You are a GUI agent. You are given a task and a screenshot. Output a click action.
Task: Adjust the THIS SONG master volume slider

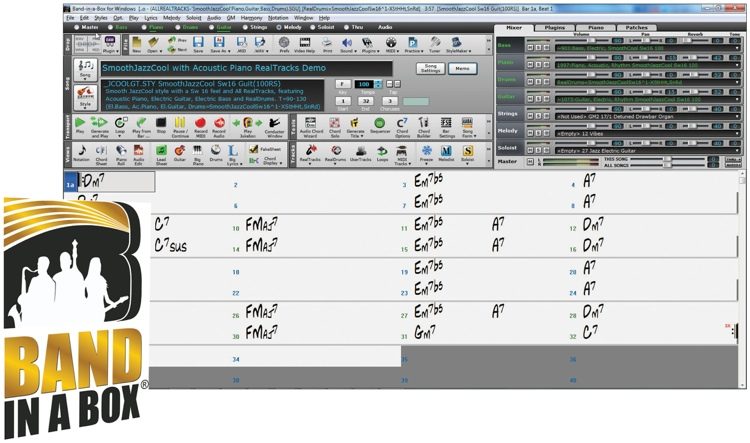click(667, 158)
